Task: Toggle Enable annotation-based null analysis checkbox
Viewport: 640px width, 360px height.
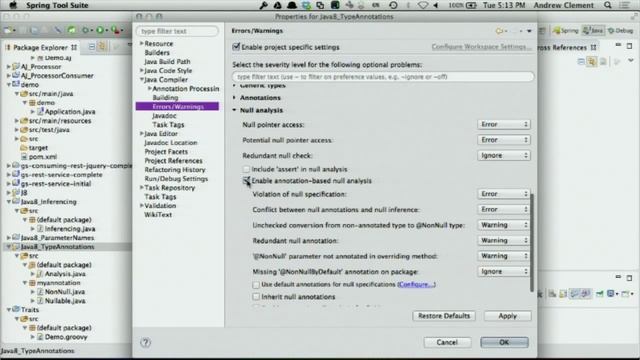Action: click(246, 180)
